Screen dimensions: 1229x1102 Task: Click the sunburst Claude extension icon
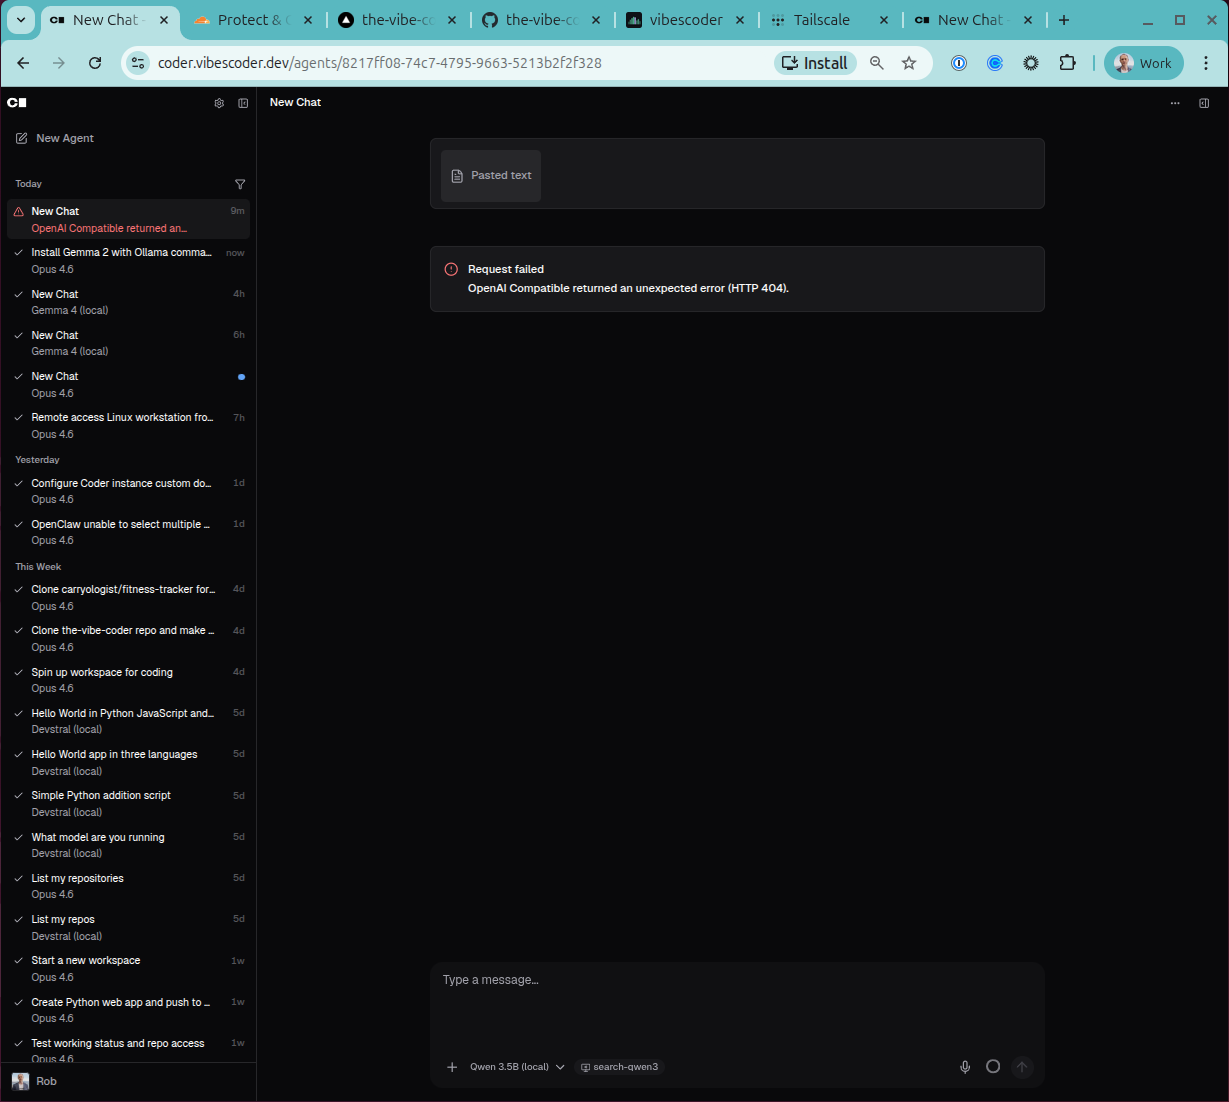tap(1031, 63)
